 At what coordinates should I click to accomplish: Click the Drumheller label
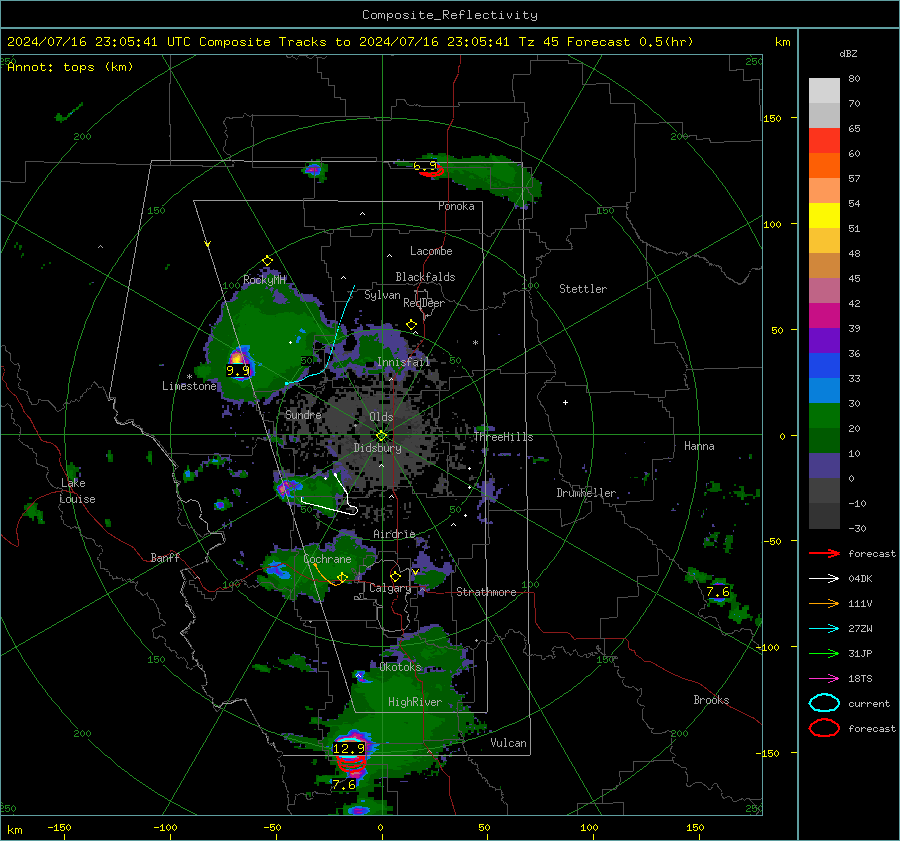586,493
